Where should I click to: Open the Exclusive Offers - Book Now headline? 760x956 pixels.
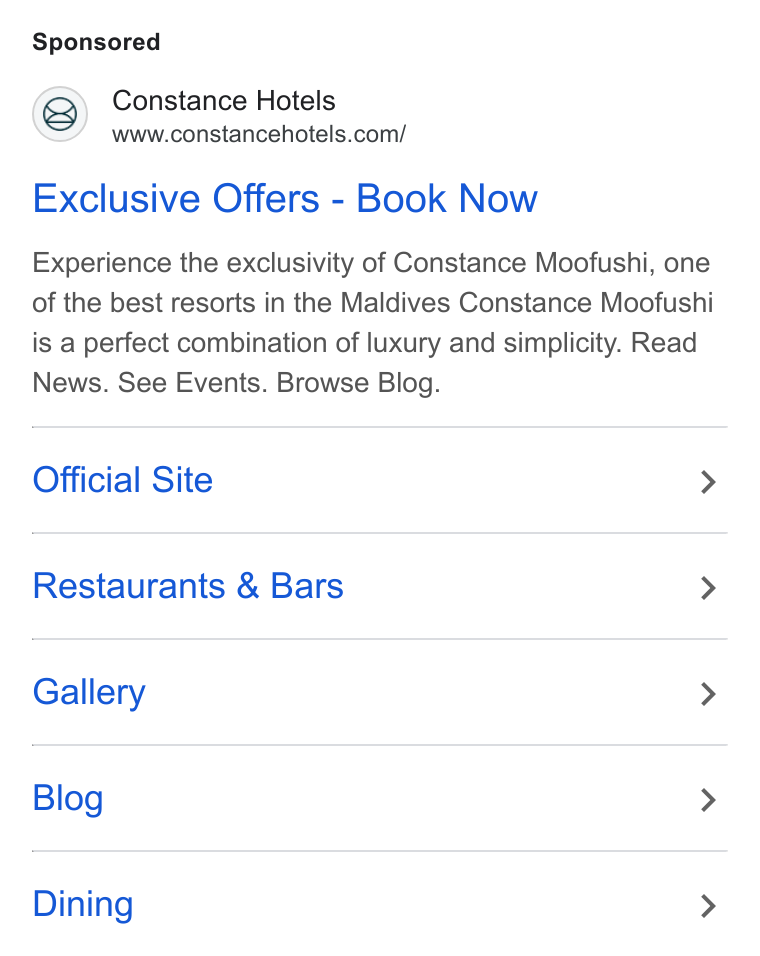pos(285,199)
